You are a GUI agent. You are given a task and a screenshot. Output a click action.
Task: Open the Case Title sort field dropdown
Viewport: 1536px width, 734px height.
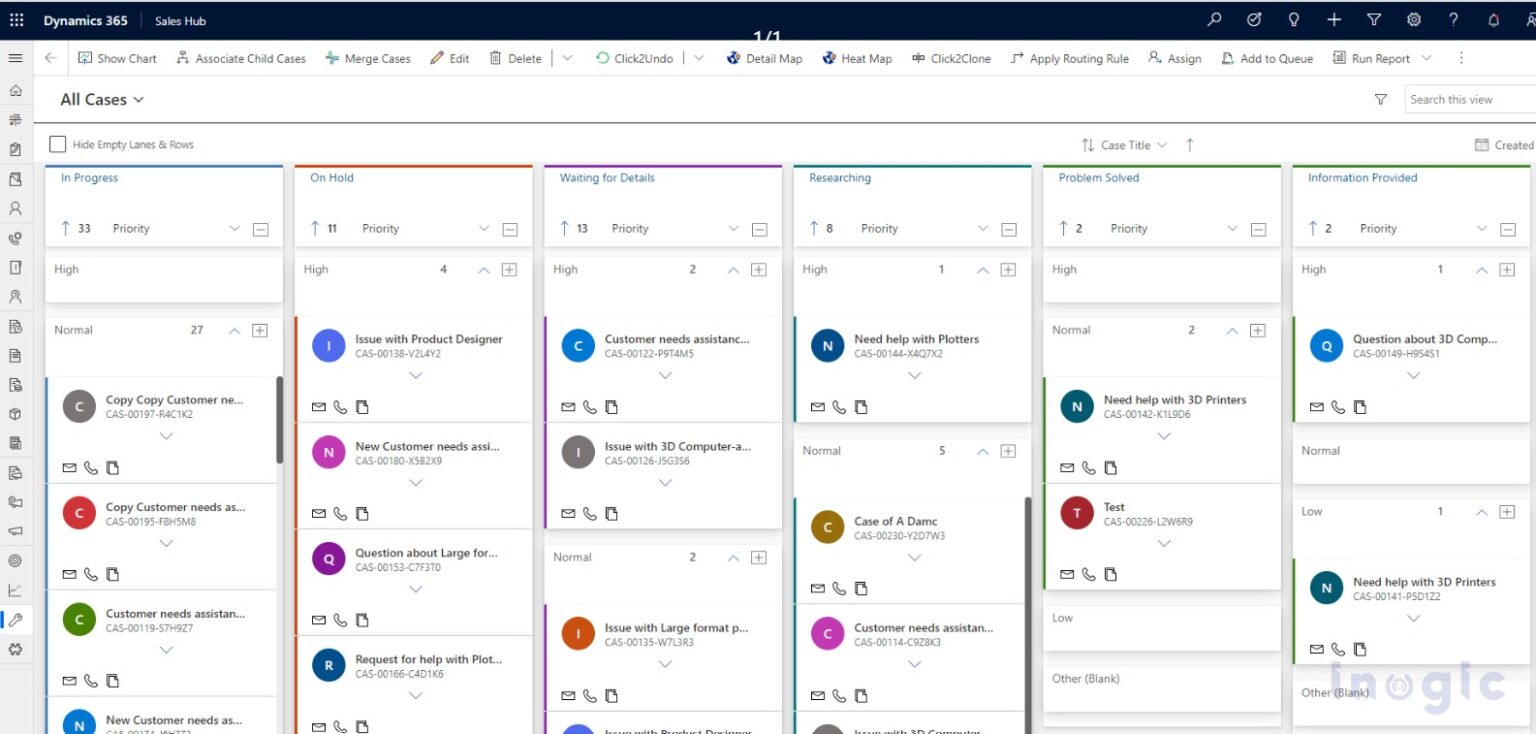(x=1162, y=145)
